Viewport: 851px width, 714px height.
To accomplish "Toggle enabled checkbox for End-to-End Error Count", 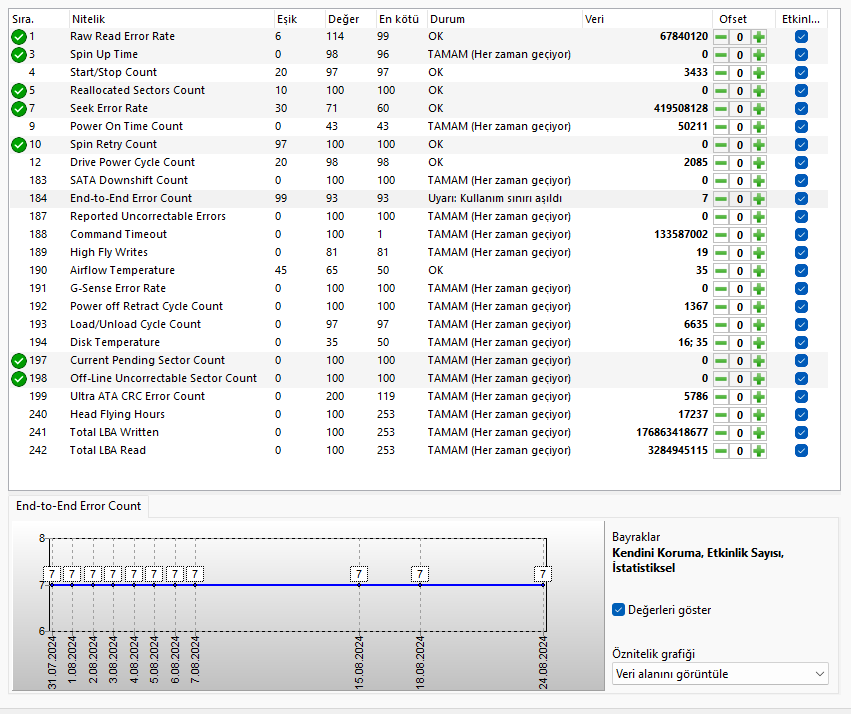I will (801, 199).
